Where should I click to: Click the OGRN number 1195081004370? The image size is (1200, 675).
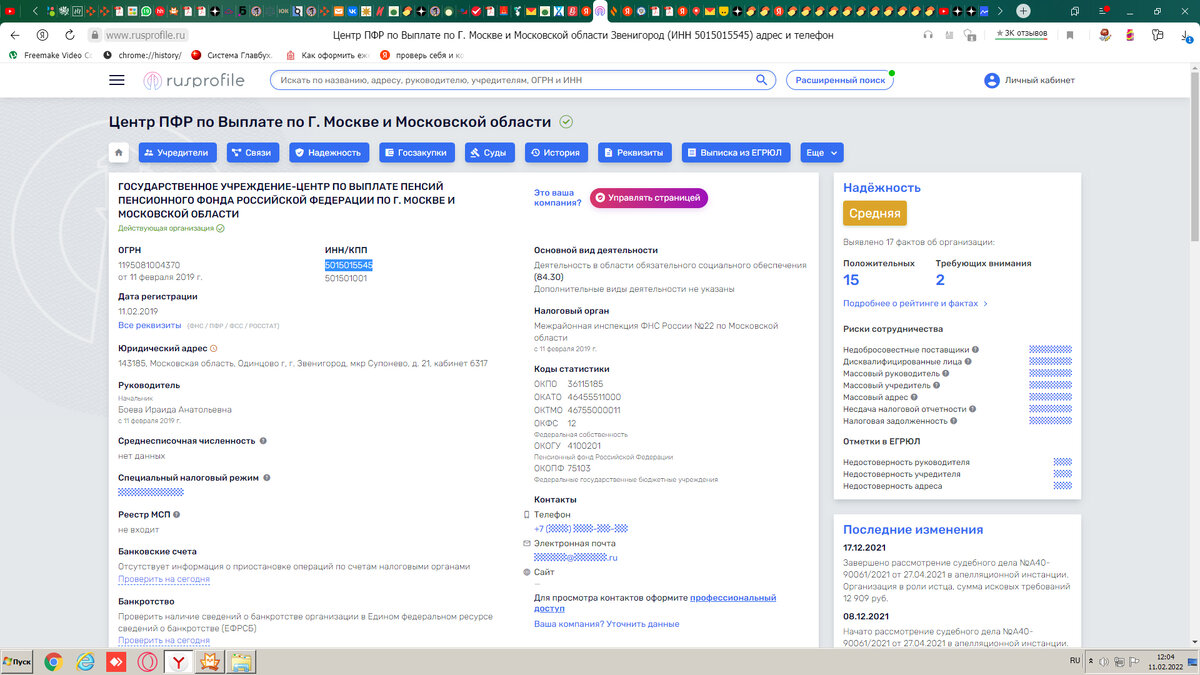149,265
